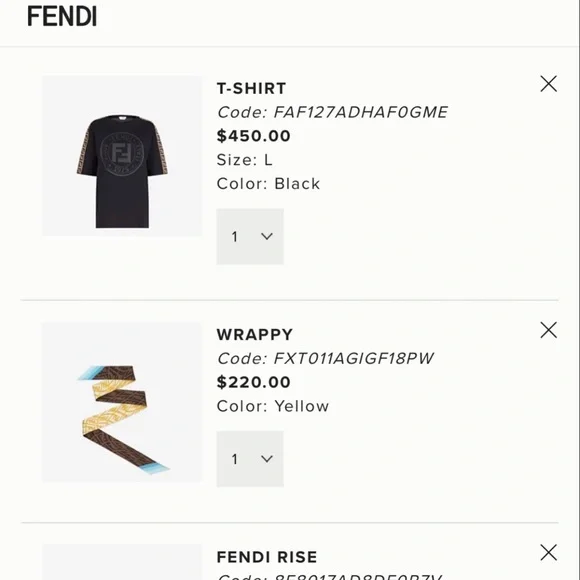This screenshot has height=580, width=580.
Task: Open the WRAPPY quantity dropdown
Action: tap(250, 459)
